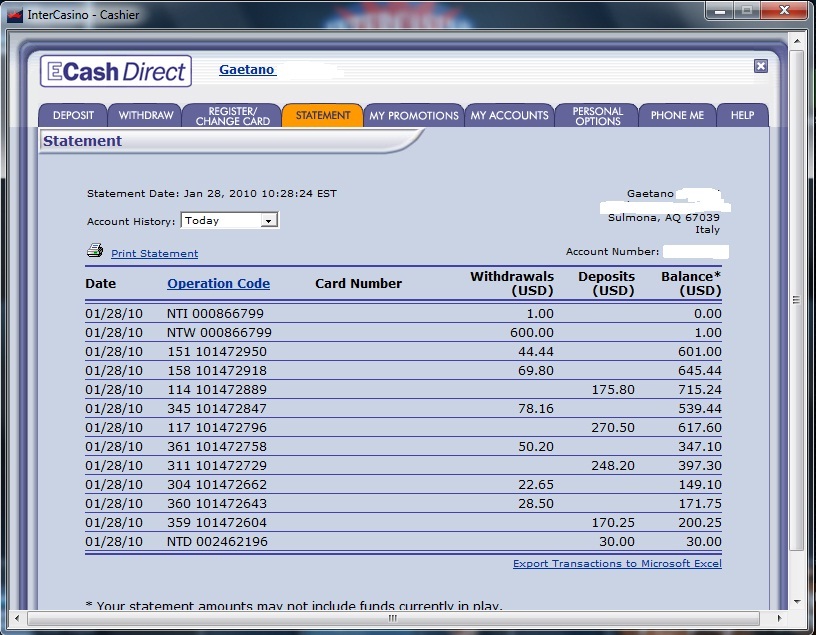Click the Print Statement link
Screen dimensions: 816x635
click(155, 253)
